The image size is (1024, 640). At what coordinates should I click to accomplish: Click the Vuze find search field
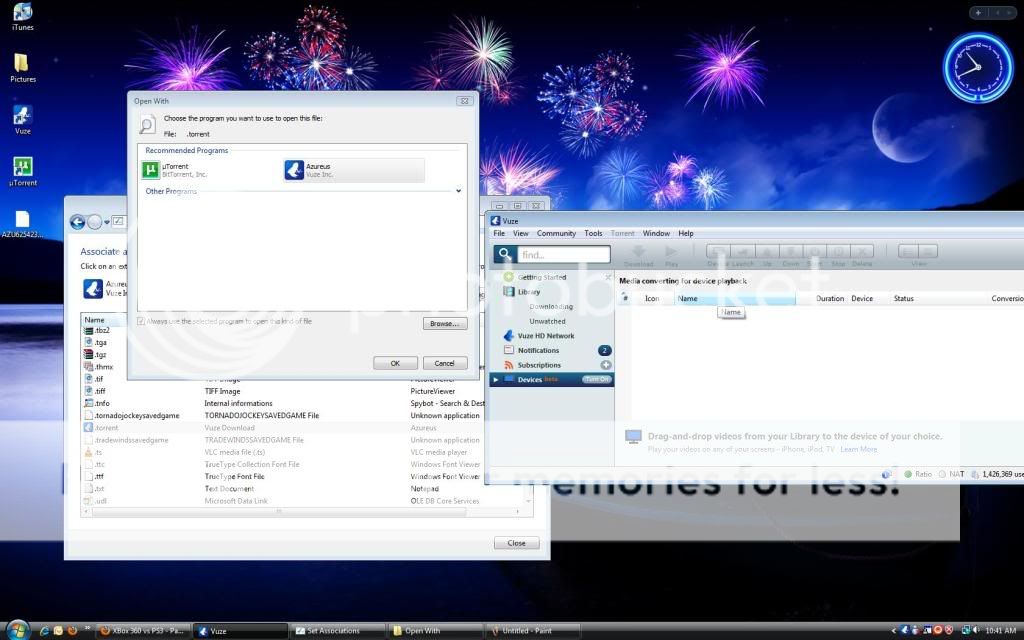563,255
